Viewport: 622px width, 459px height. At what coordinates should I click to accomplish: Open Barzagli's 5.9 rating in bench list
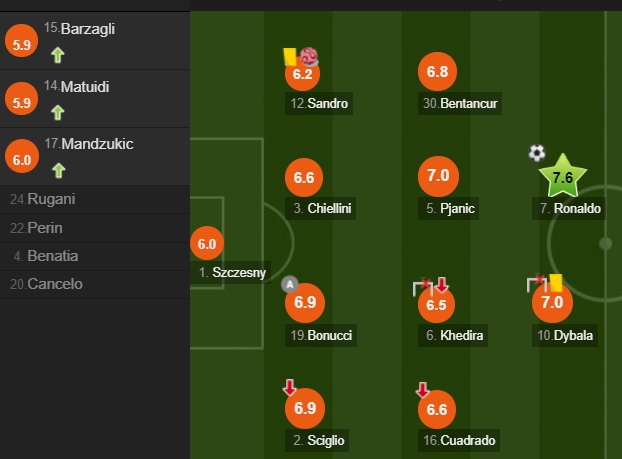(20, 43)
